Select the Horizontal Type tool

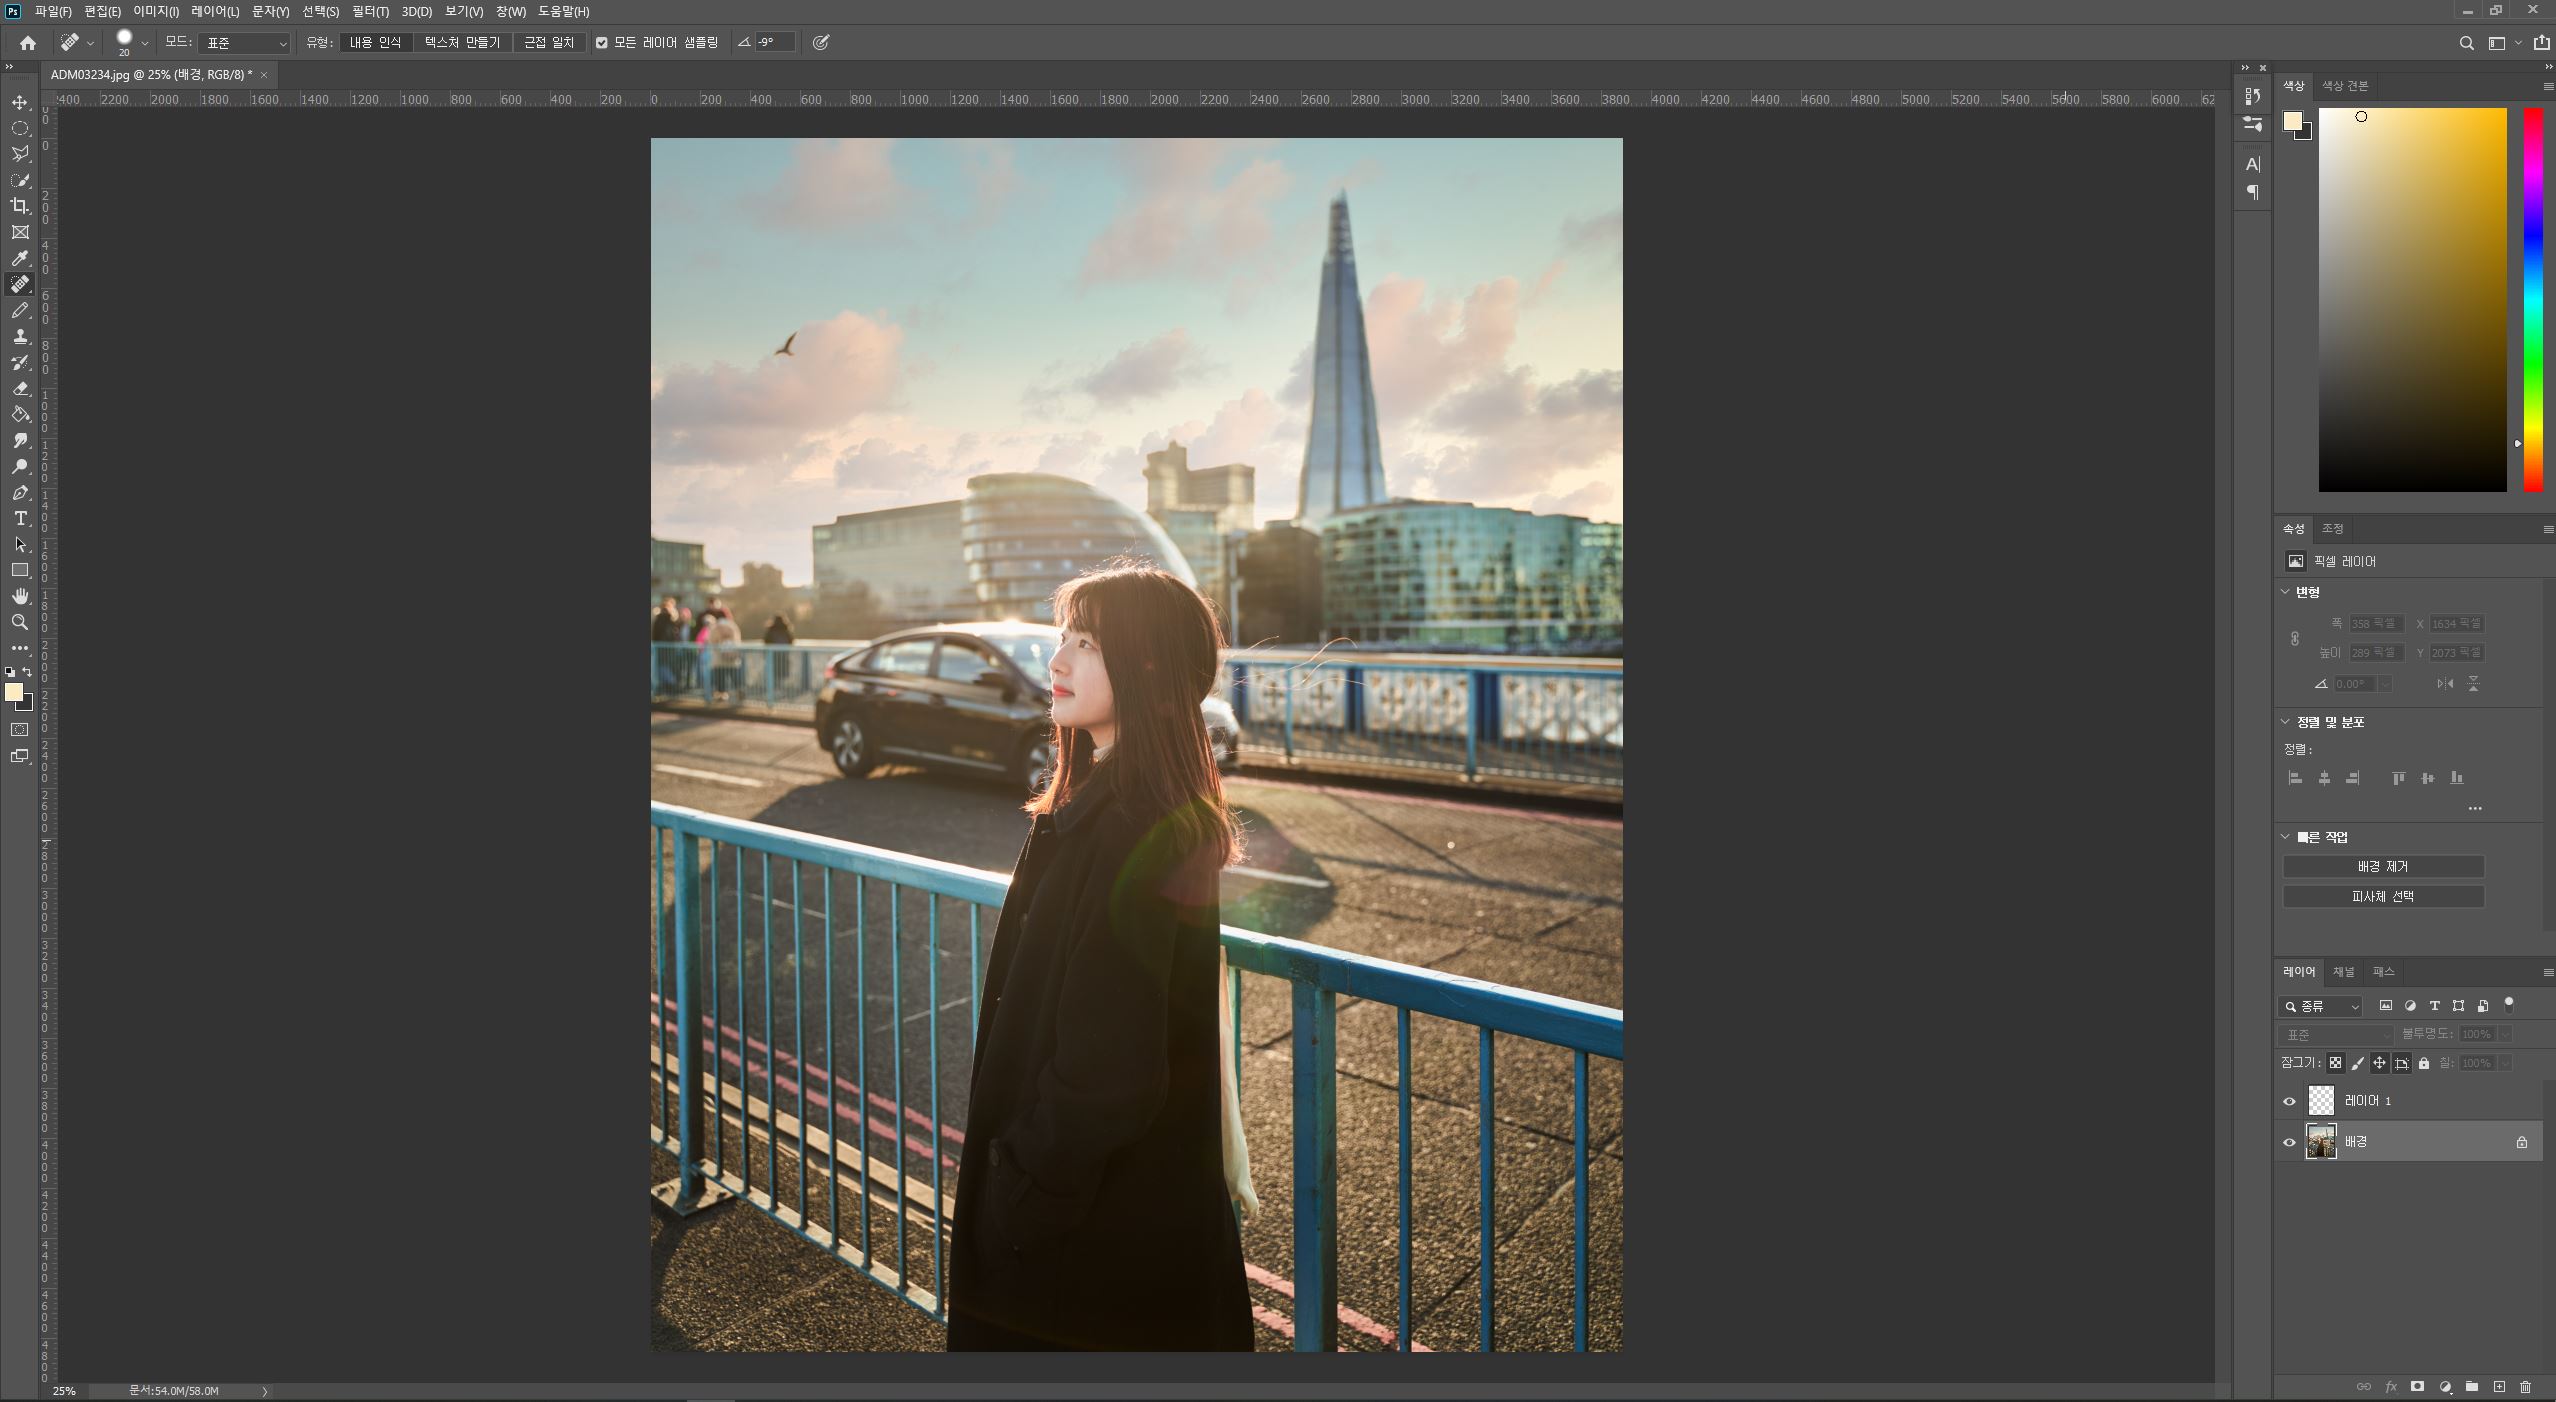pos(20,518)
